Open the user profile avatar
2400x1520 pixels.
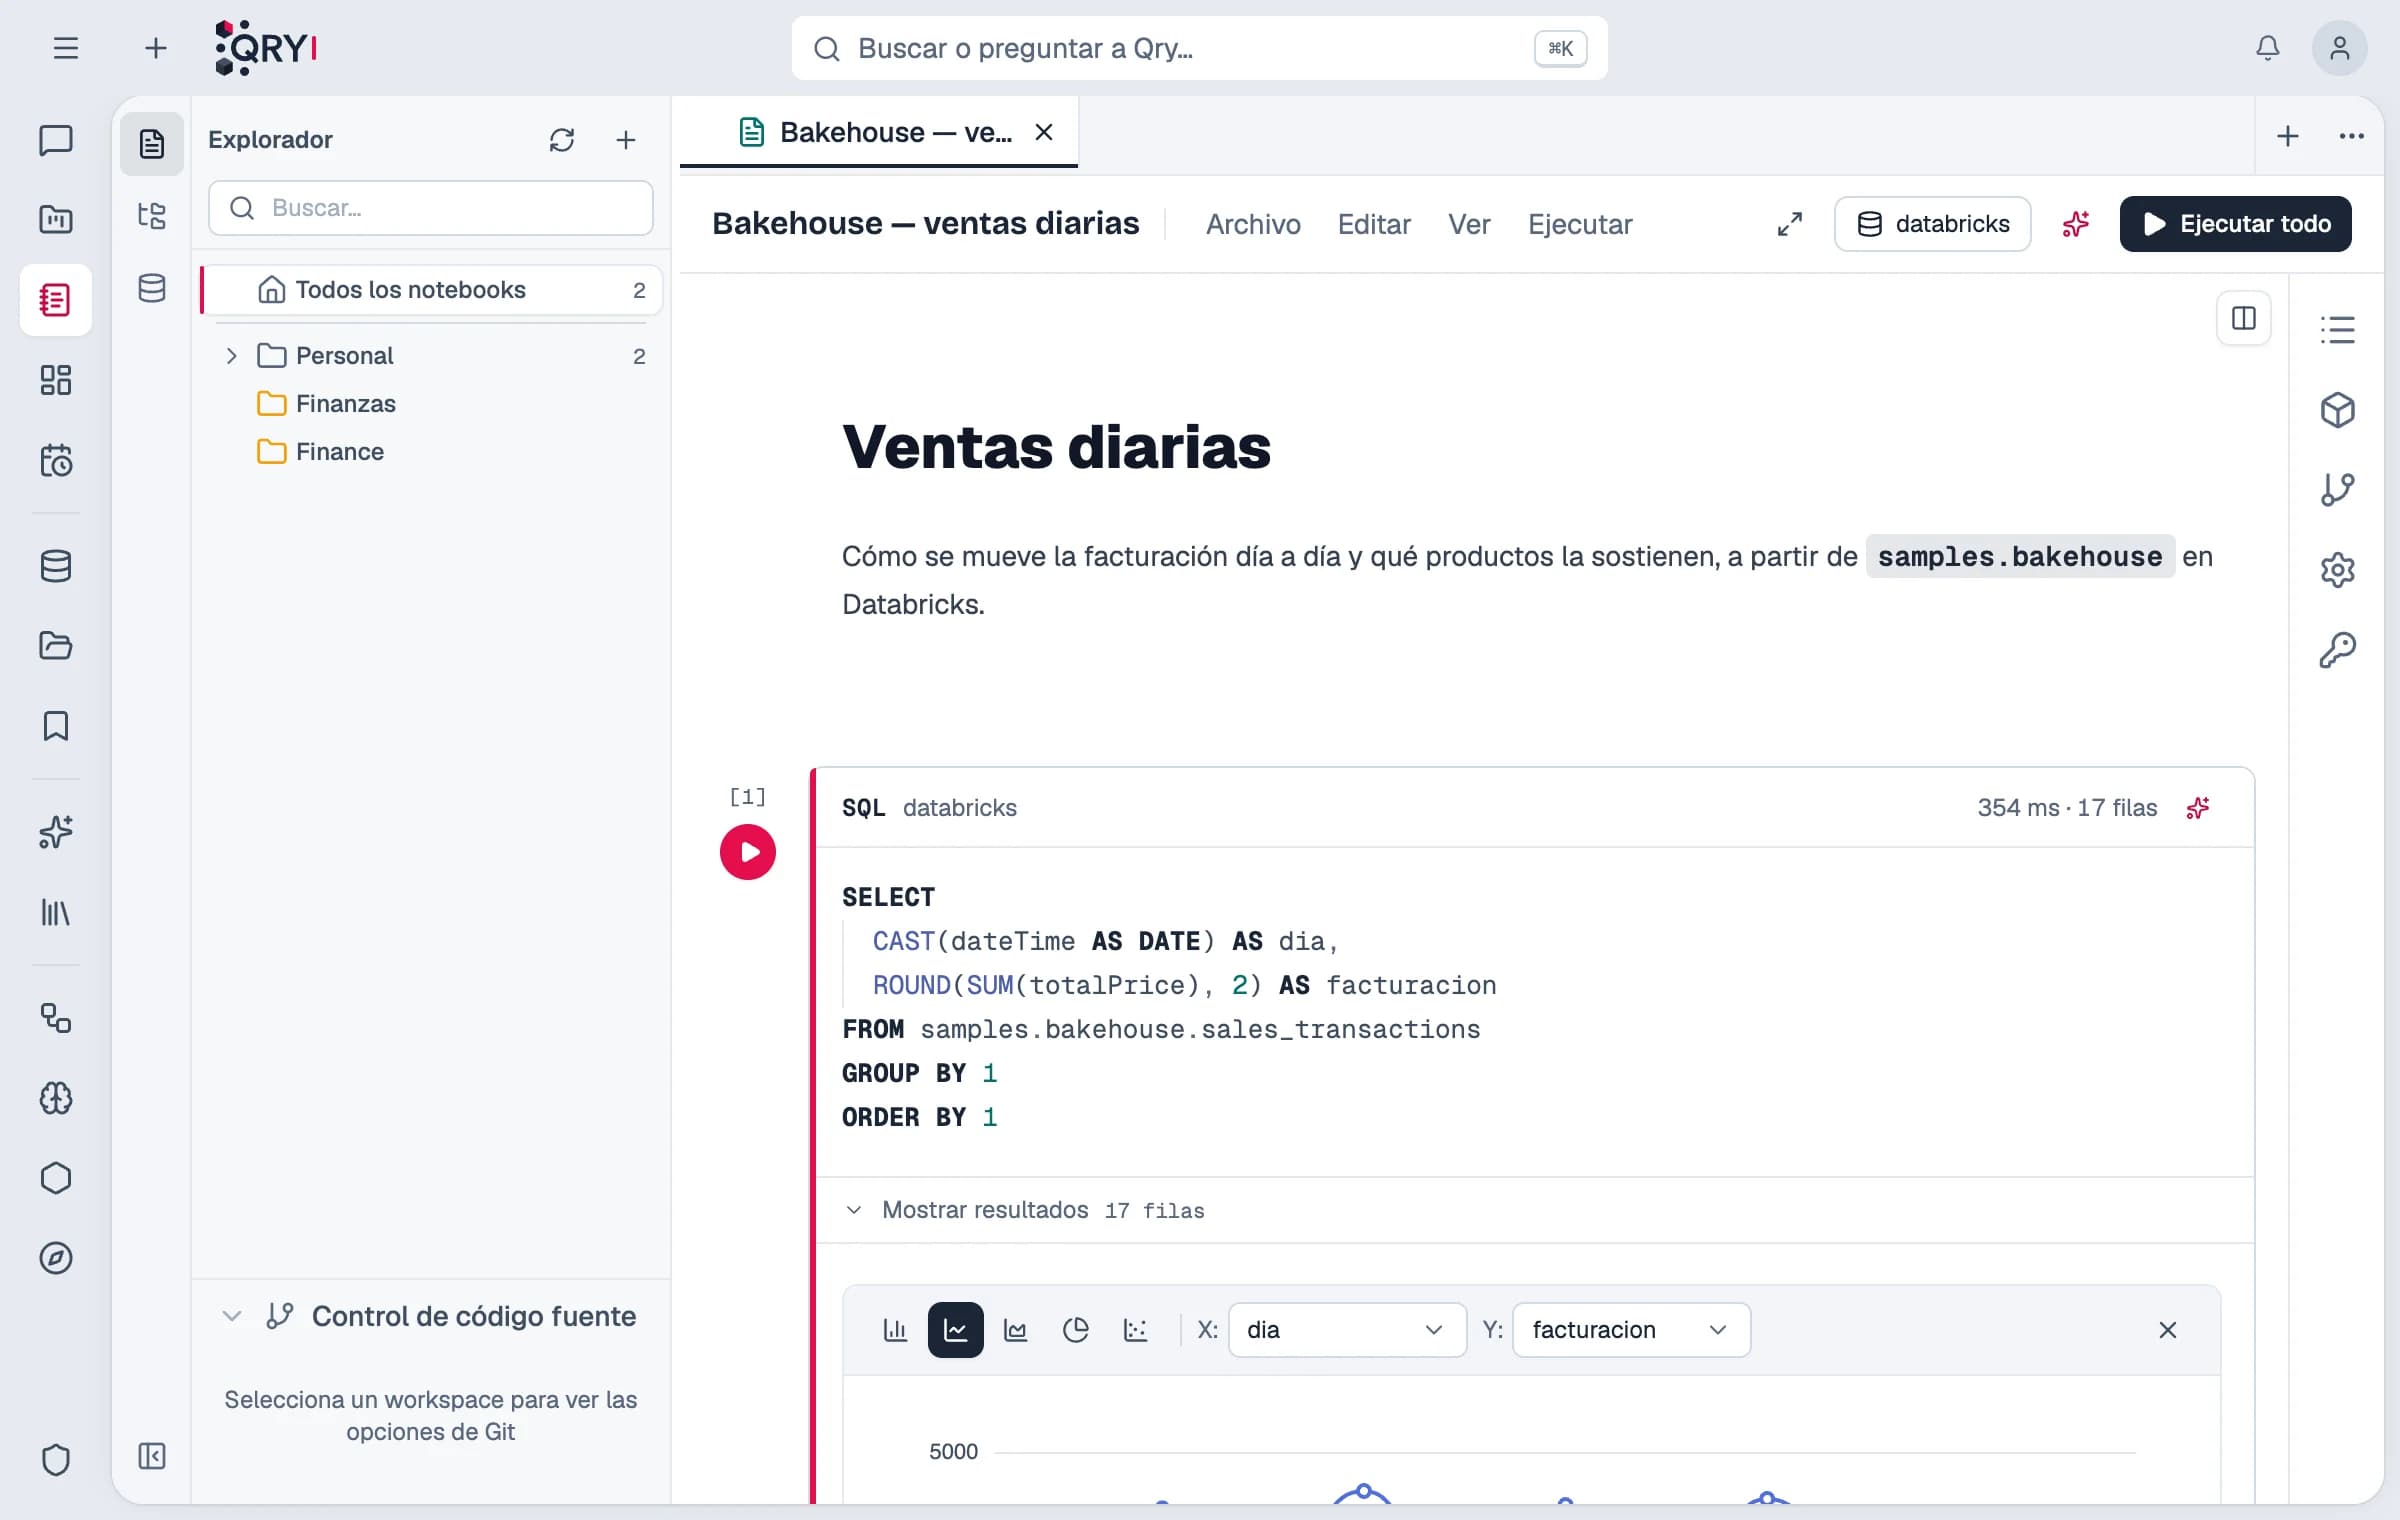[2339, 48]
